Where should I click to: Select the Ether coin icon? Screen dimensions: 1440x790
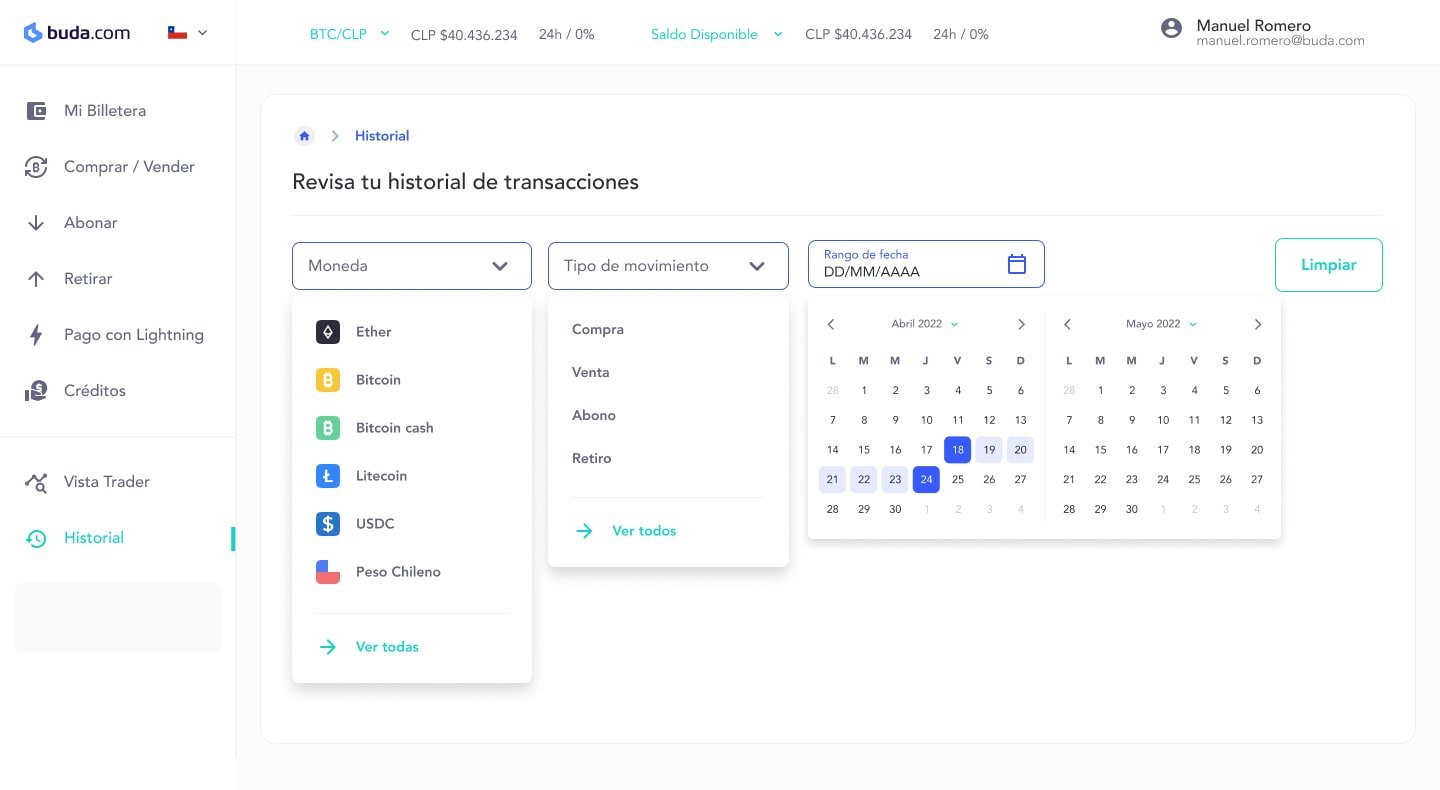point(328,332)
